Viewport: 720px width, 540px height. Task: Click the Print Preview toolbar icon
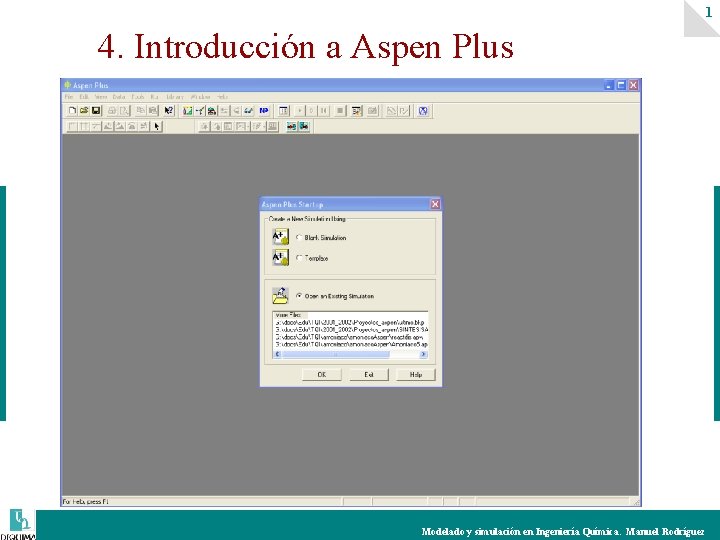tap(124, 111)
